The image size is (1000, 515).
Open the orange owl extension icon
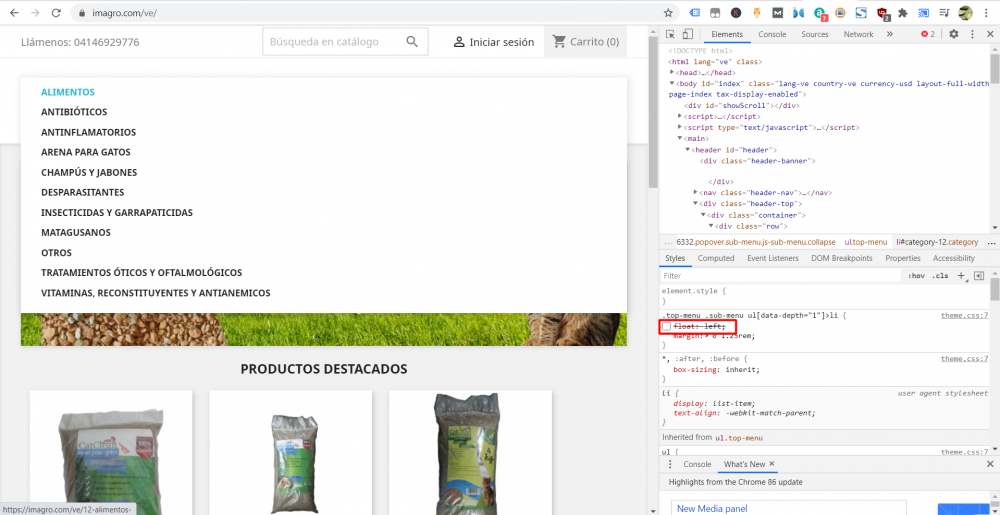[x=757, y=13]
